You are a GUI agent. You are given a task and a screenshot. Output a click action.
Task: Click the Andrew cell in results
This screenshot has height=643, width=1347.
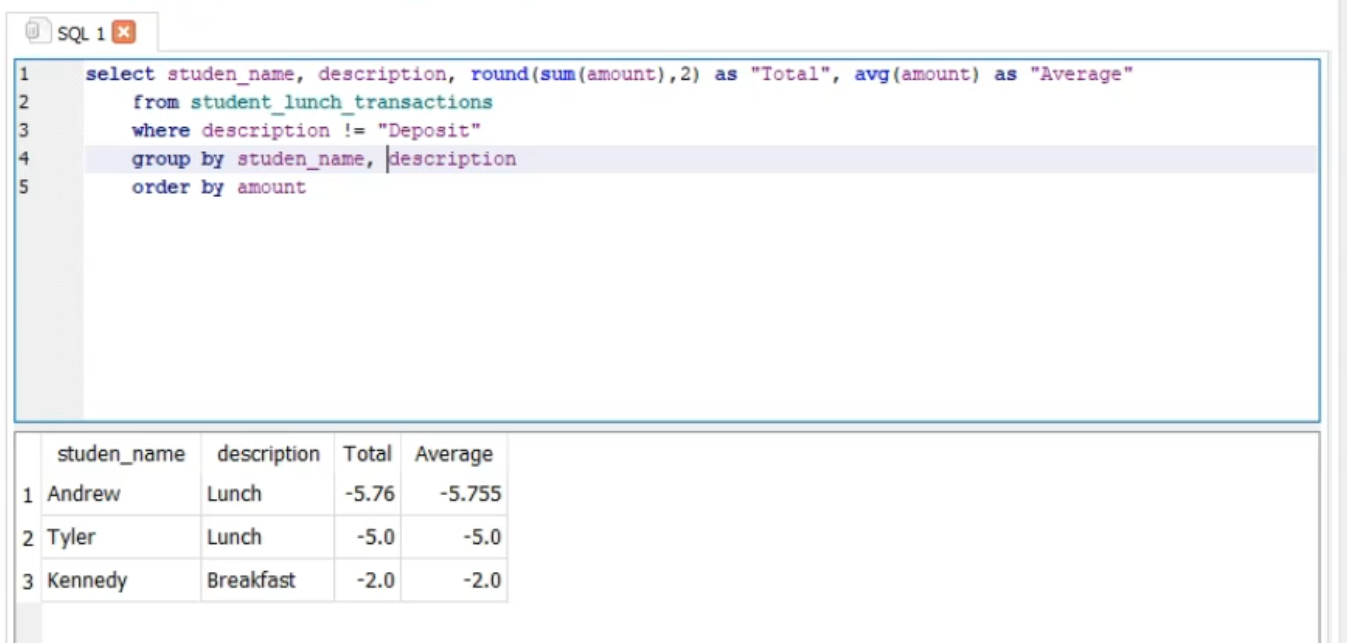click(x=84, y=494)
